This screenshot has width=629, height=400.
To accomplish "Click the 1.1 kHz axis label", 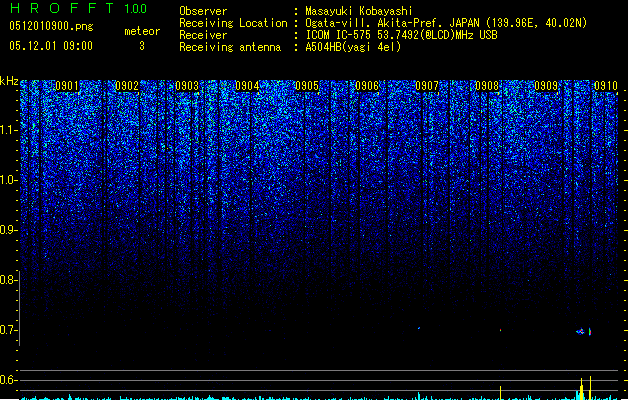I will point(9,130).
